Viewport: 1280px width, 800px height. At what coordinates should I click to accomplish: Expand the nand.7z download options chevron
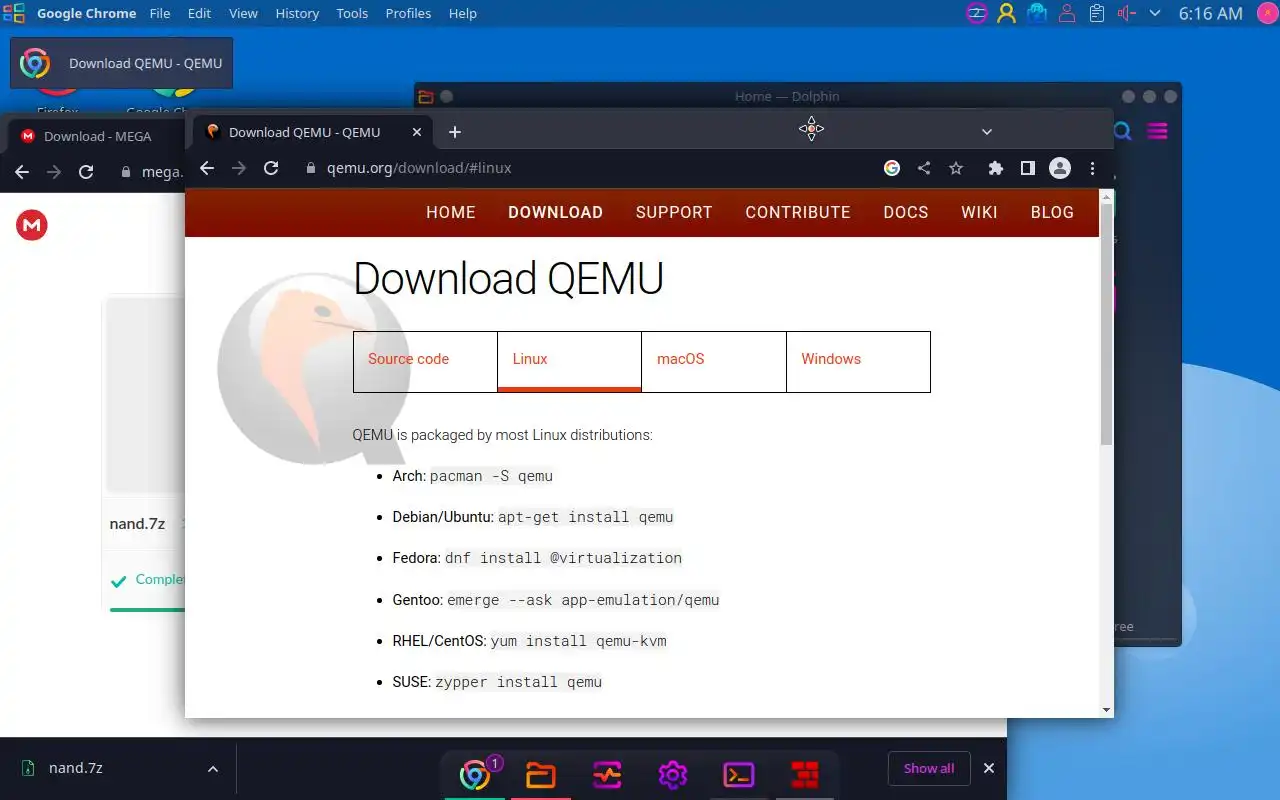tap(212, 769)
